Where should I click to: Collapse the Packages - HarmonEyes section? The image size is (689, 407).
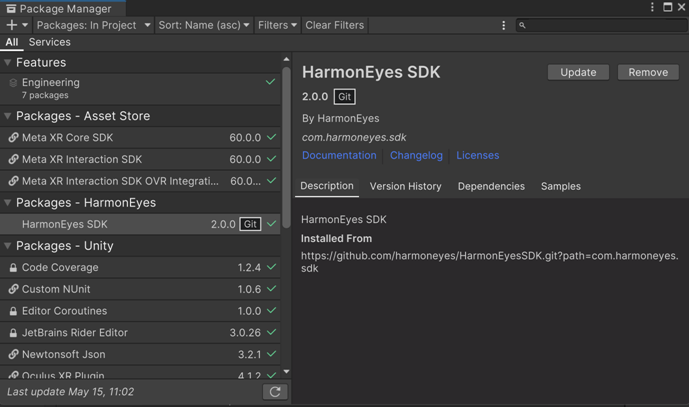point(7,203)
